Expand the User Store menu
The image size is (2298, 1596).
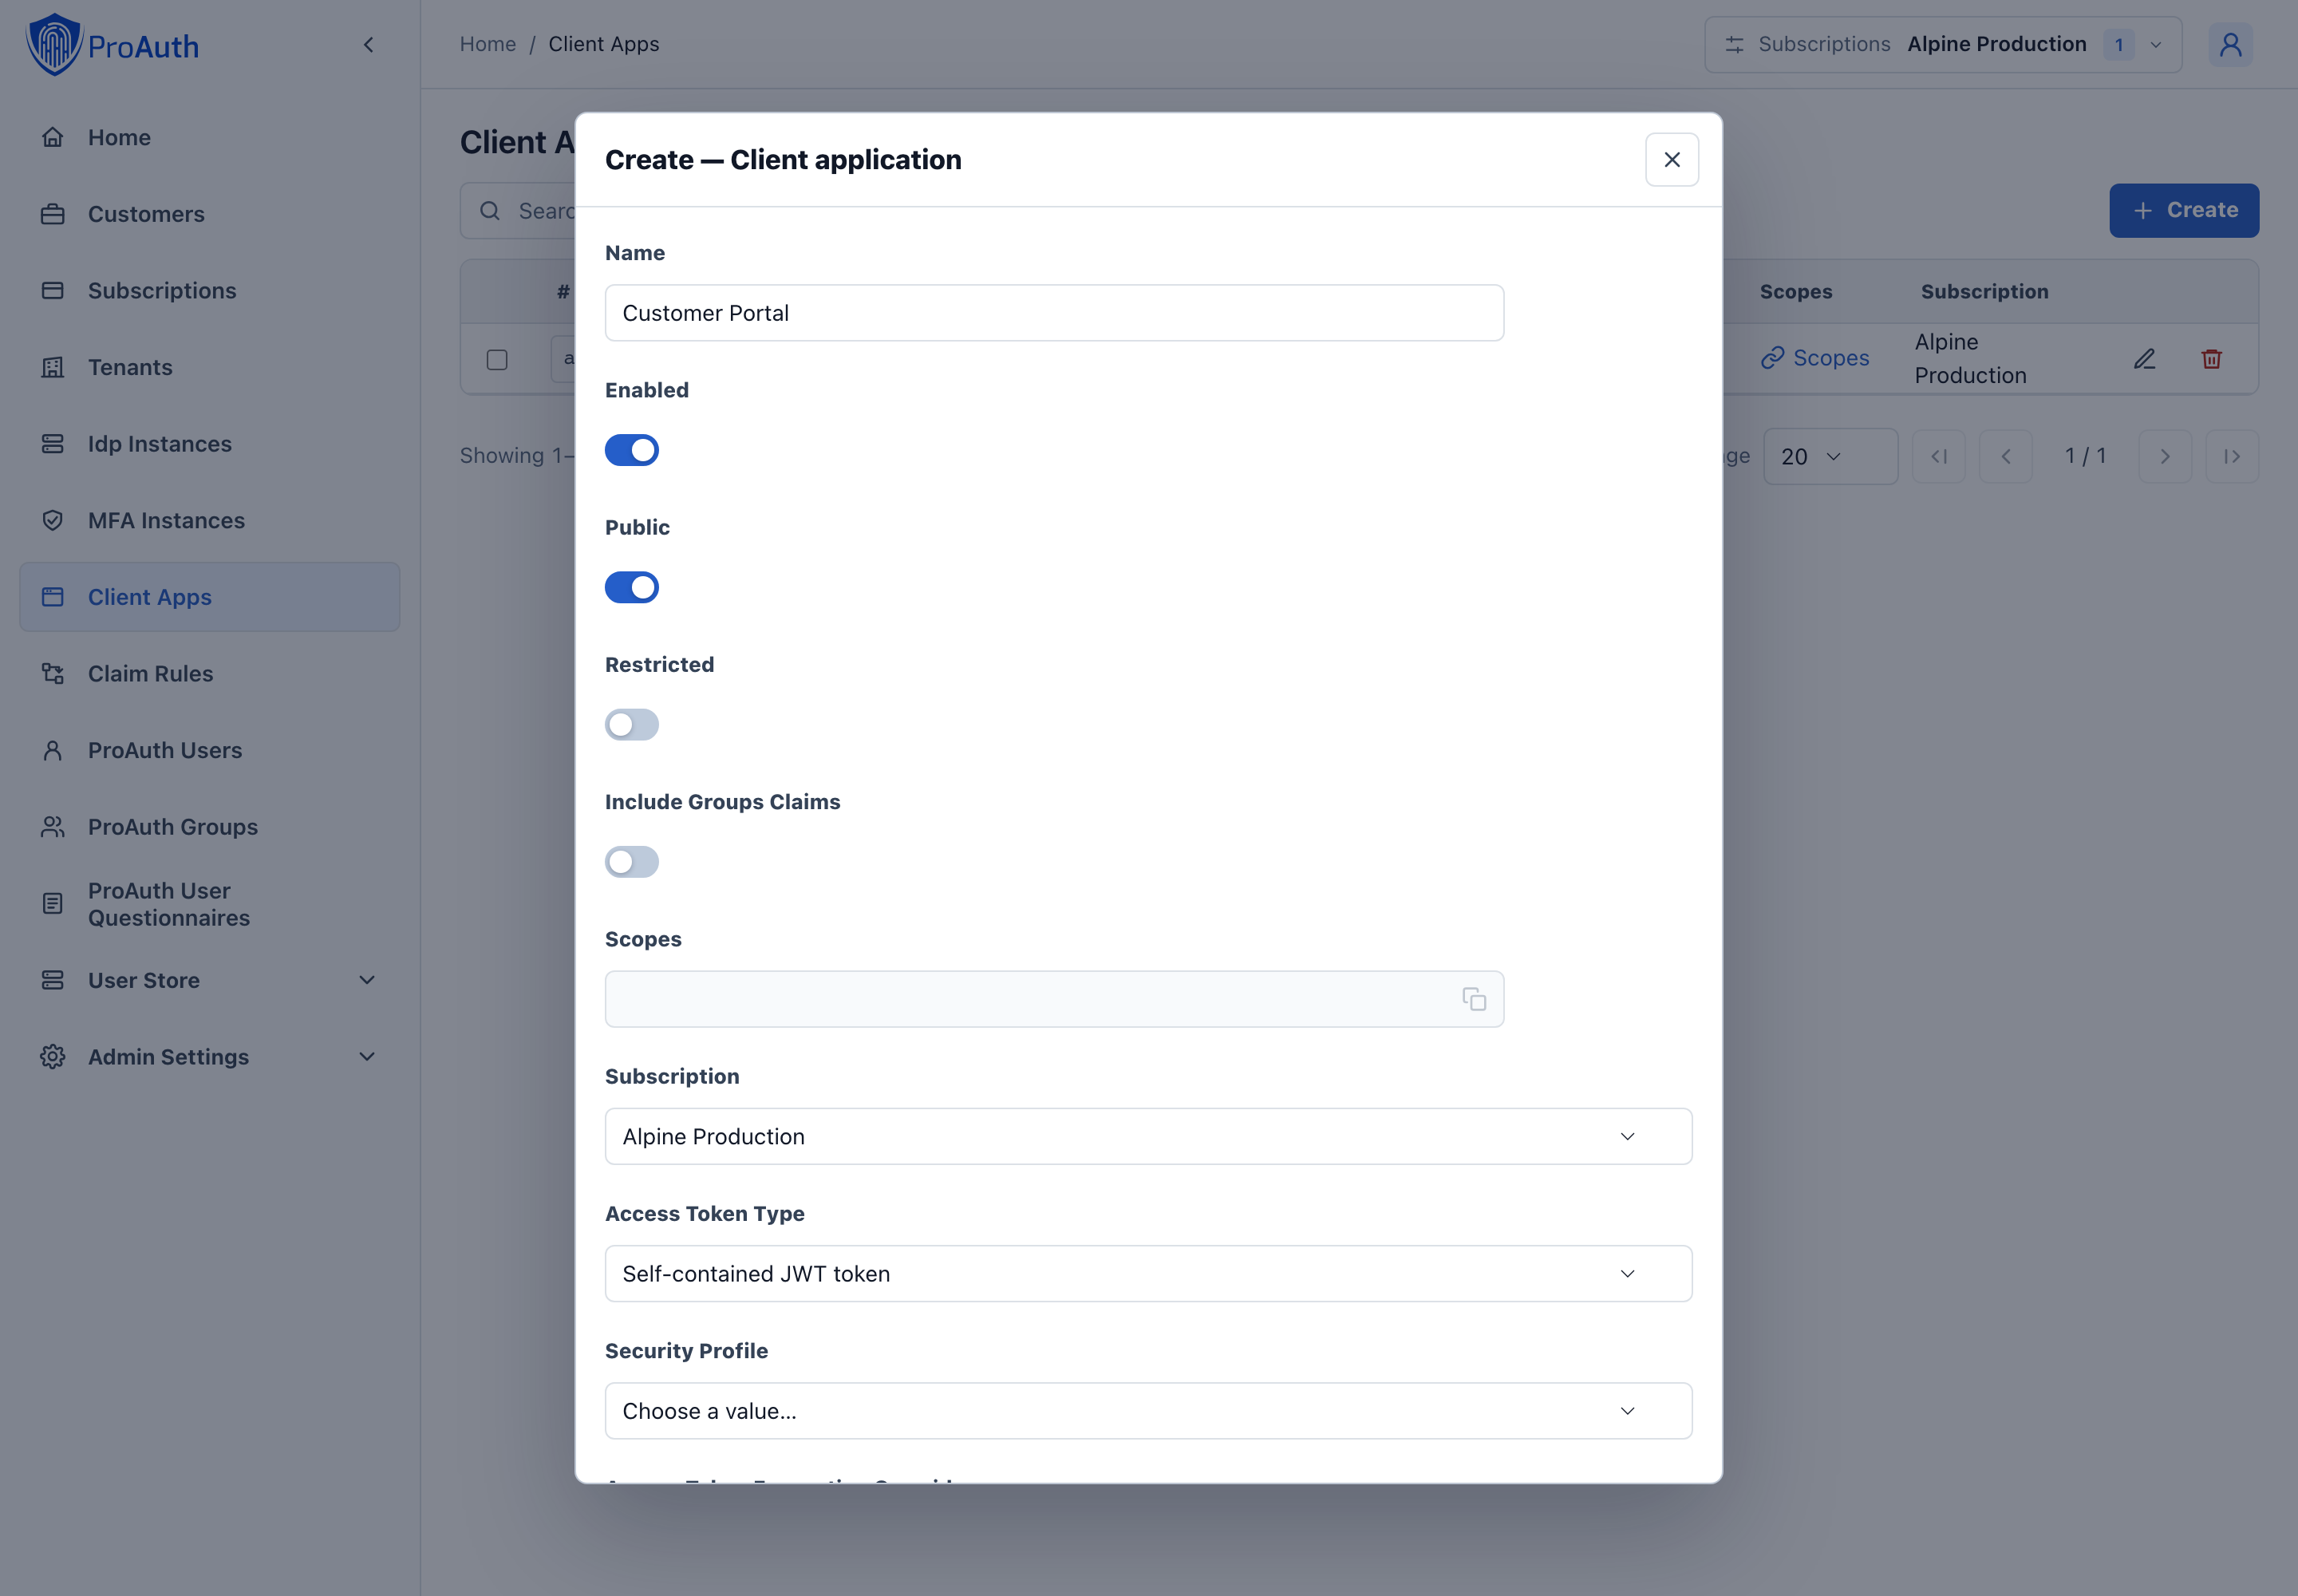(x=209, y=980)
